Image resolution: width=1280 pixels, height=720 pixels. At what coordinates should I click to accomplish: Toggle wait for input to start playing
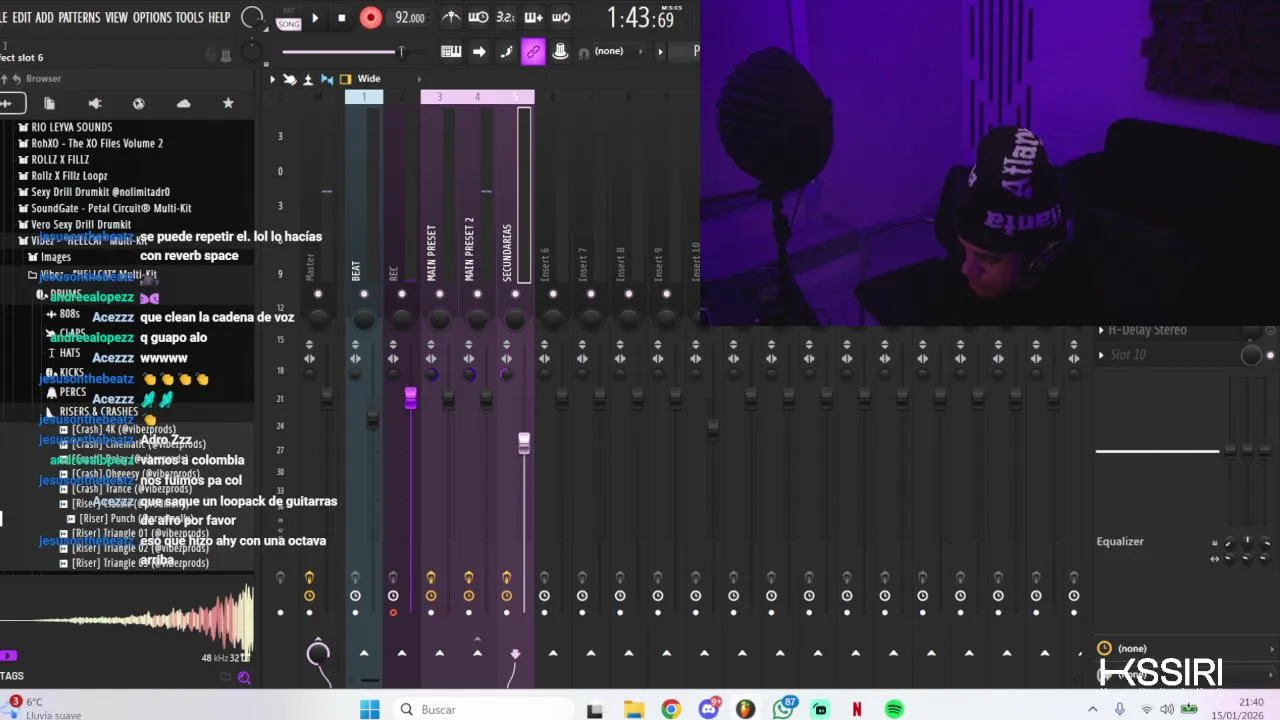point(479,17)
